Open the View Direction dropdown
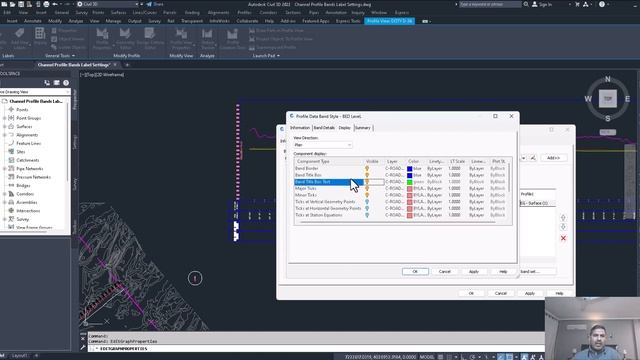Screen dimensions: 640x360 click(x=322, y=145)
